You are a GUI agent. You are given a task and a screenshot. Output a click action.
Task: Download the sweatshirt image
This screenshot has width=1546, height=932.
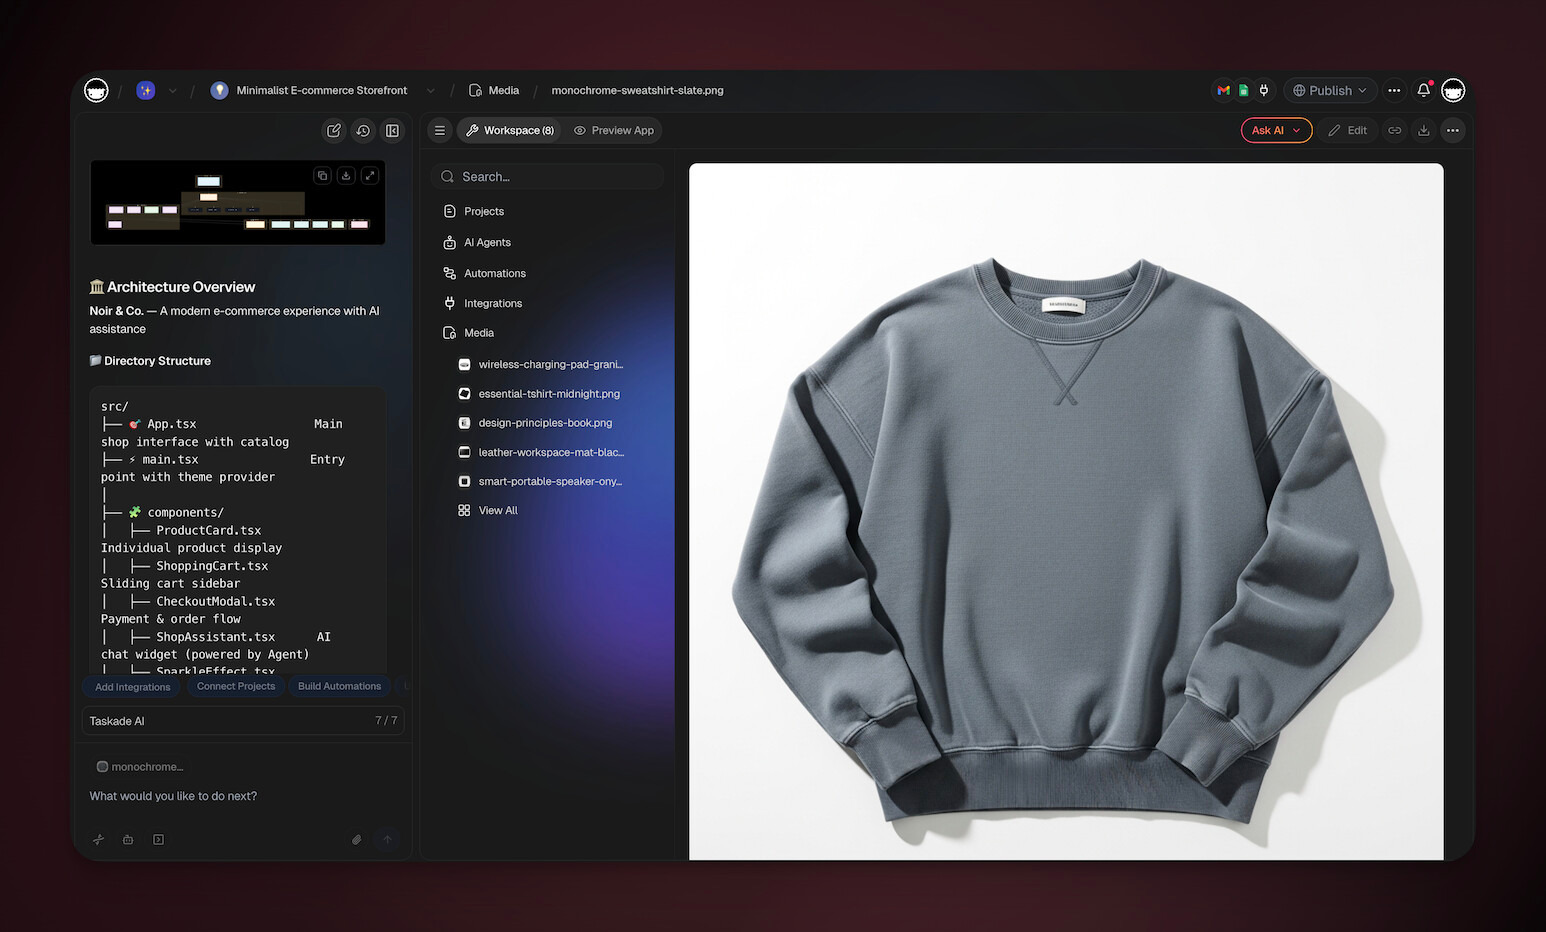coord(1423,130)
